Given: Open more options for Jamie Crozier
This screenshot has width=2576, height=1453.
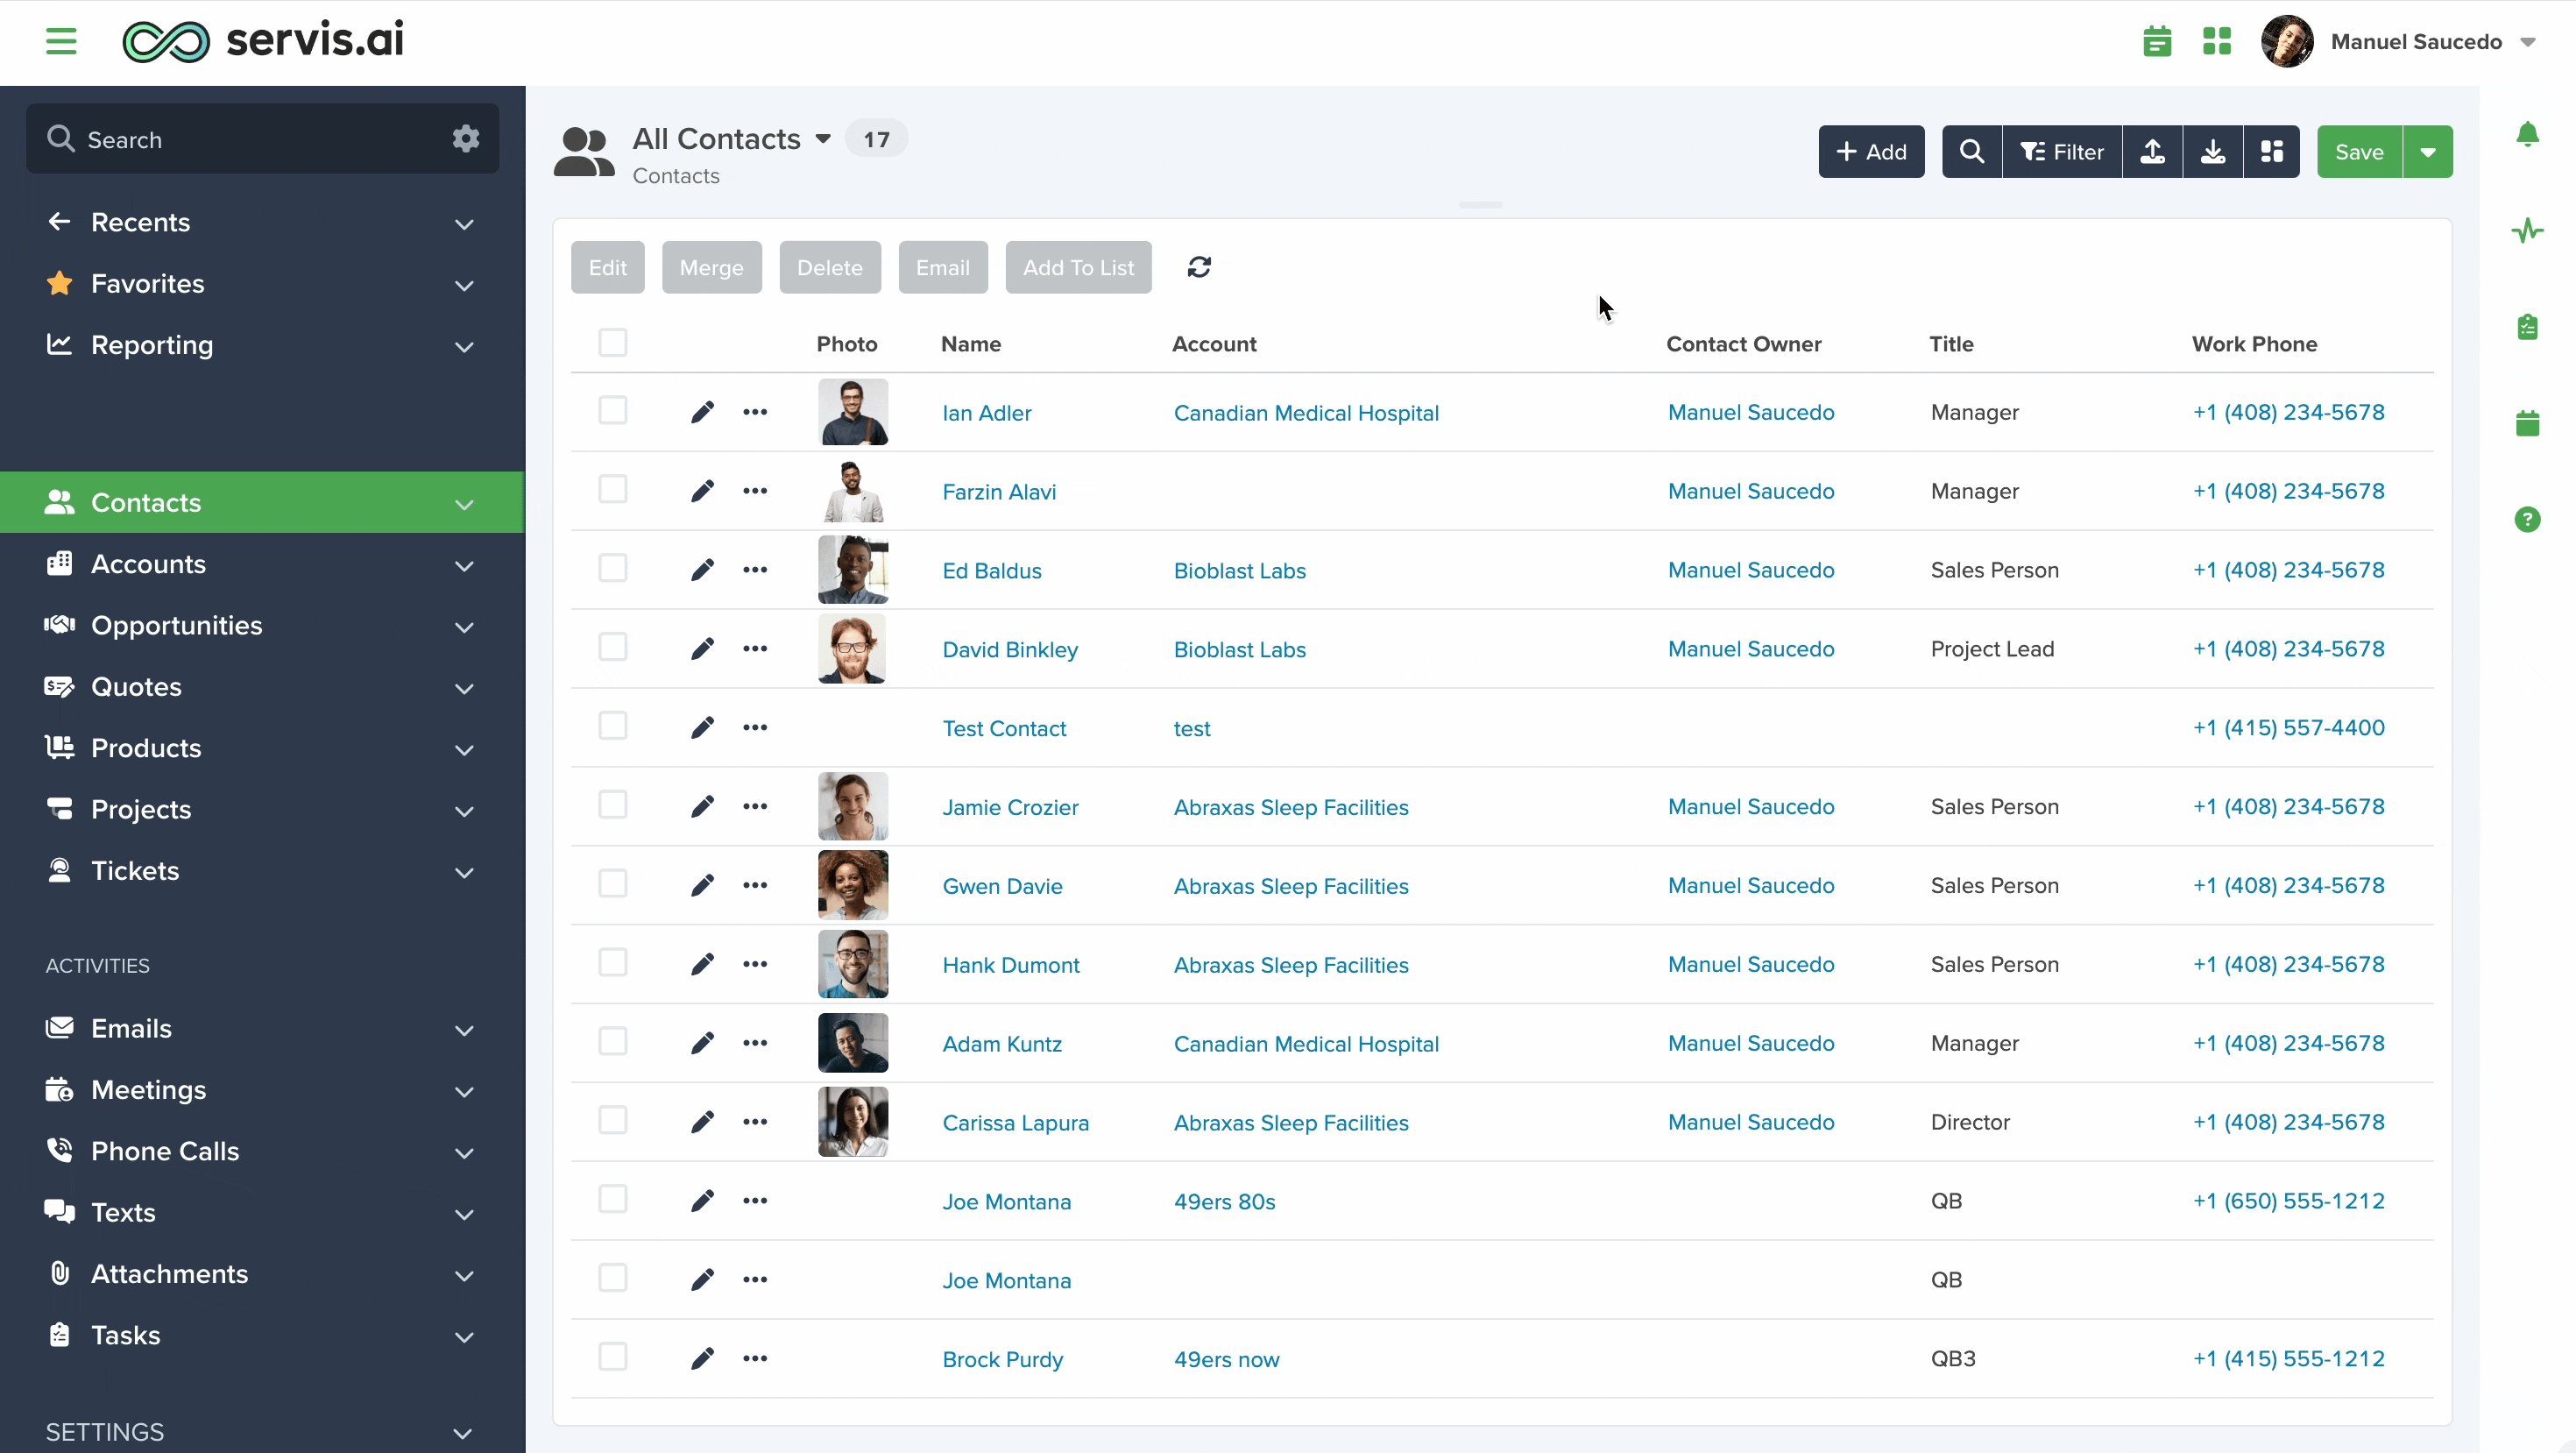Looking at the screenshot, I should point(755,806).
